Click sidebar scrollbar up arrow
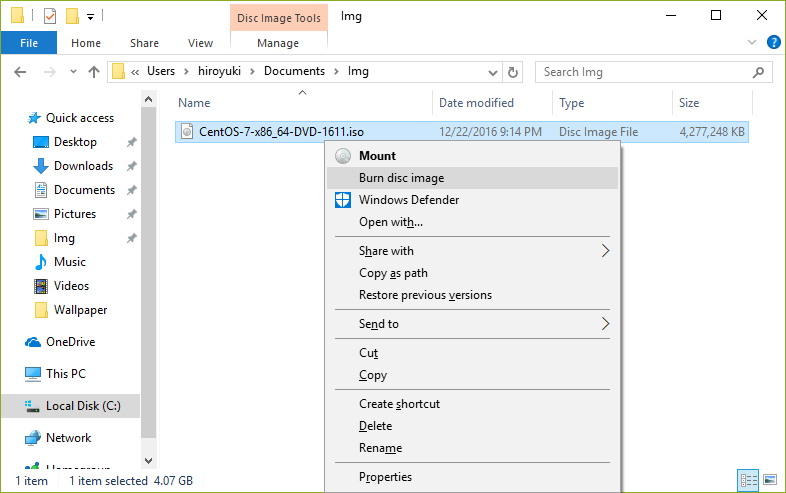Screen dimensions: 786x493 pyautogui.click(x=148, y=99)
